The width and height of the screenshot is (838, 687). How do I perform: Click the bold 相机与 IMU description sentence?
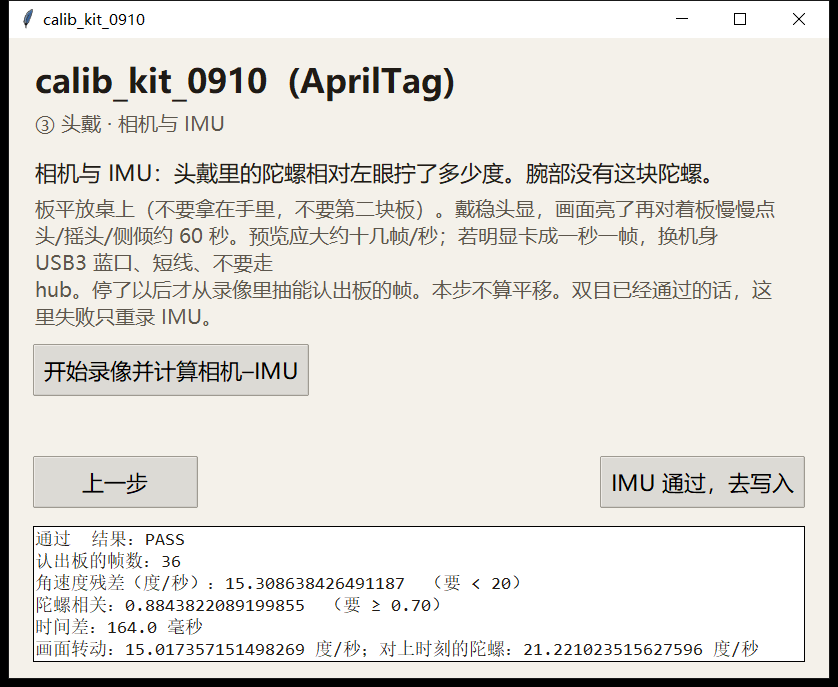375,173
